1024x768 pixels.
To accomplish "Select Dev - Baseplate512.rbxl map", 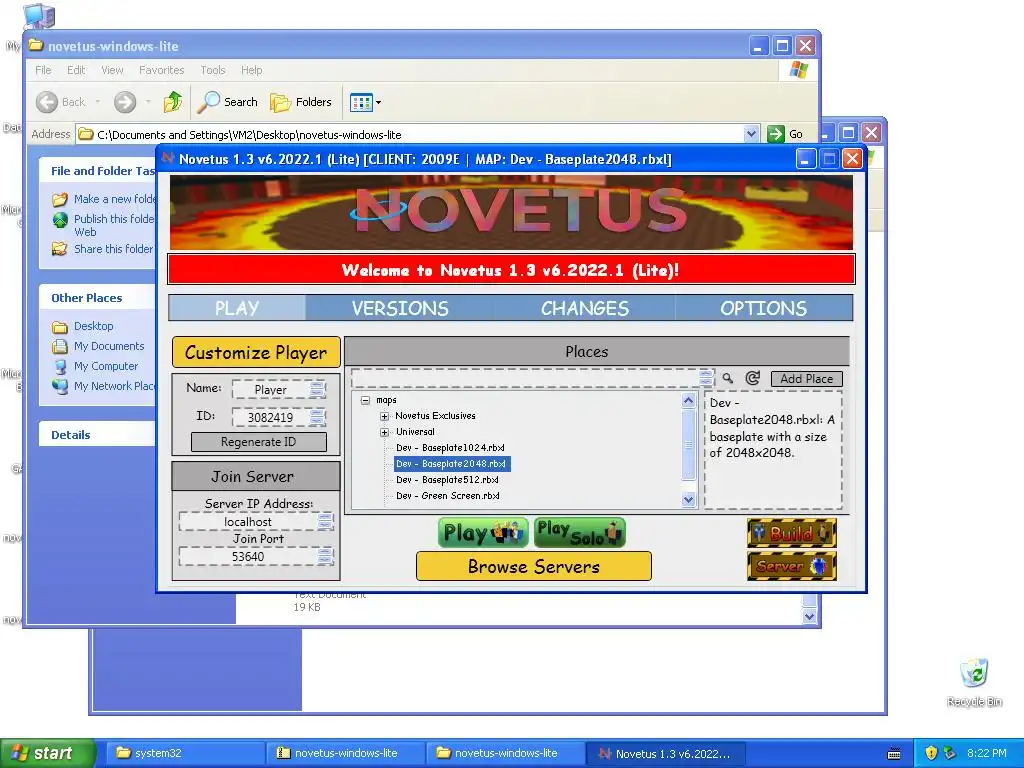I will coord(447,480).
